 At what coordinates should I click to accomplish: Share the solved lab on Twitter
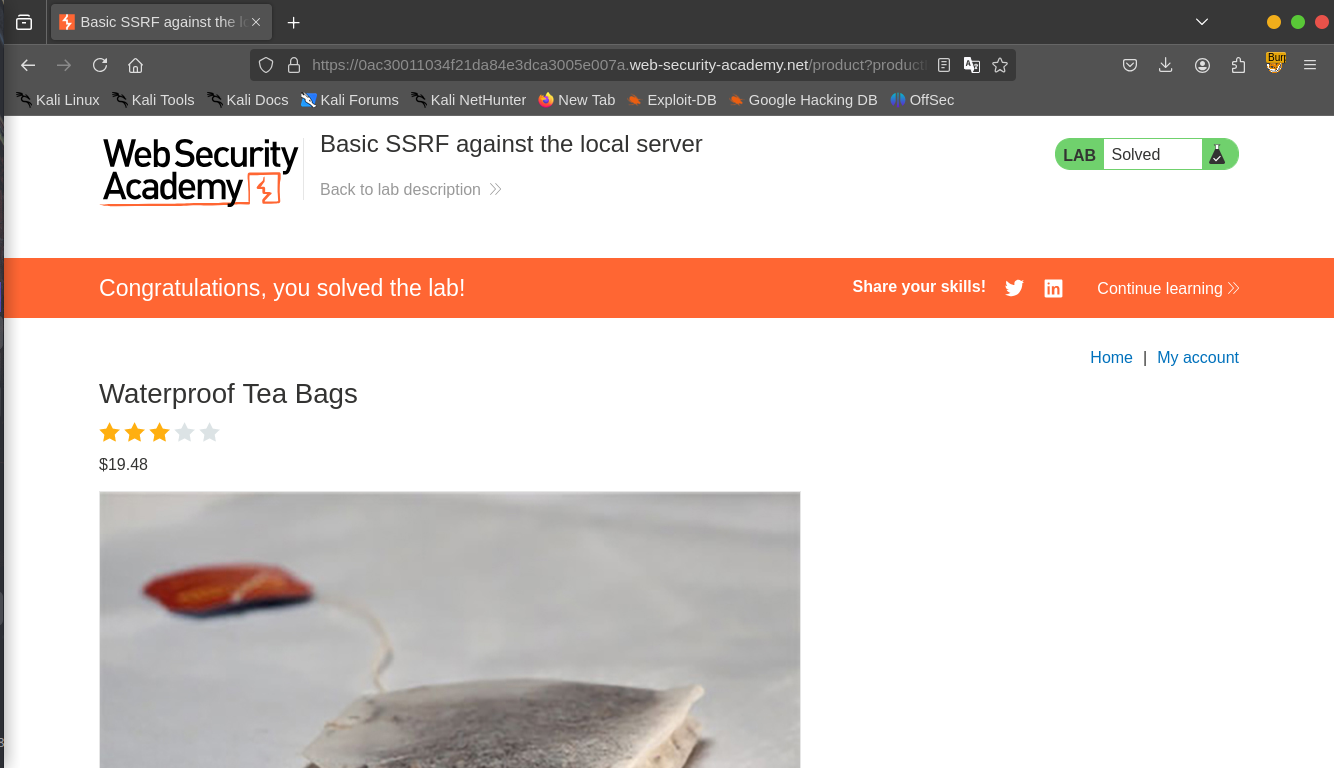point(1014,288)
